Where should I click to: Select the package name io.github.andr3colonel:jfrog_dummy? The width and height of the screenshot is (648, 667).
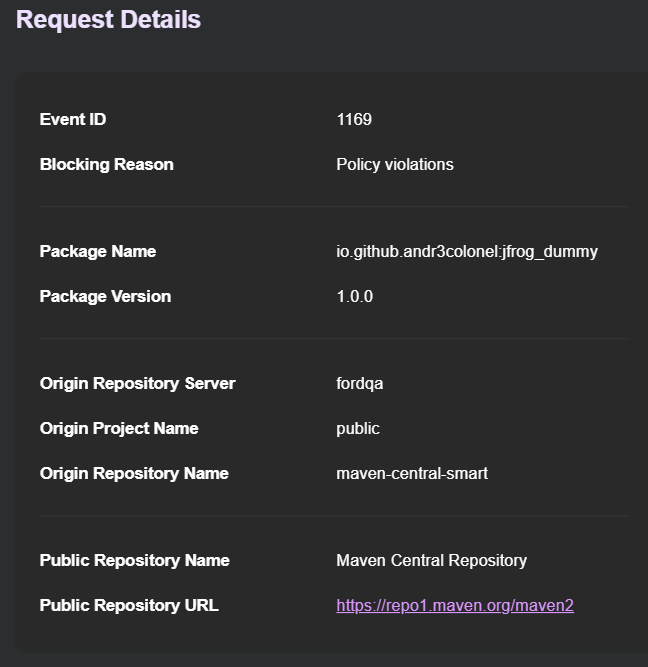click(467, 252)
